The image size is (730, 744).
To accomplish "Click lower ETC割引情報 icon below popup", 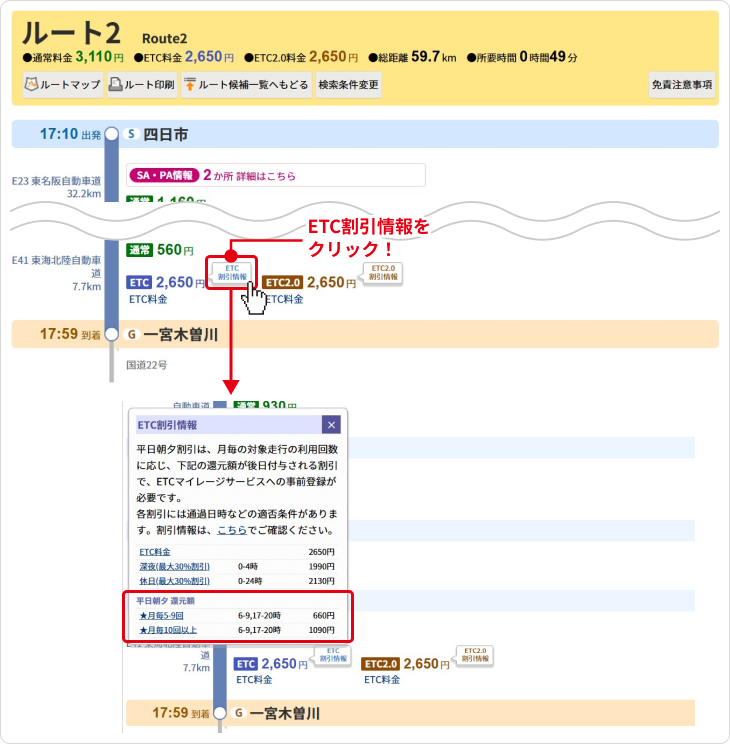I will 334,656.
